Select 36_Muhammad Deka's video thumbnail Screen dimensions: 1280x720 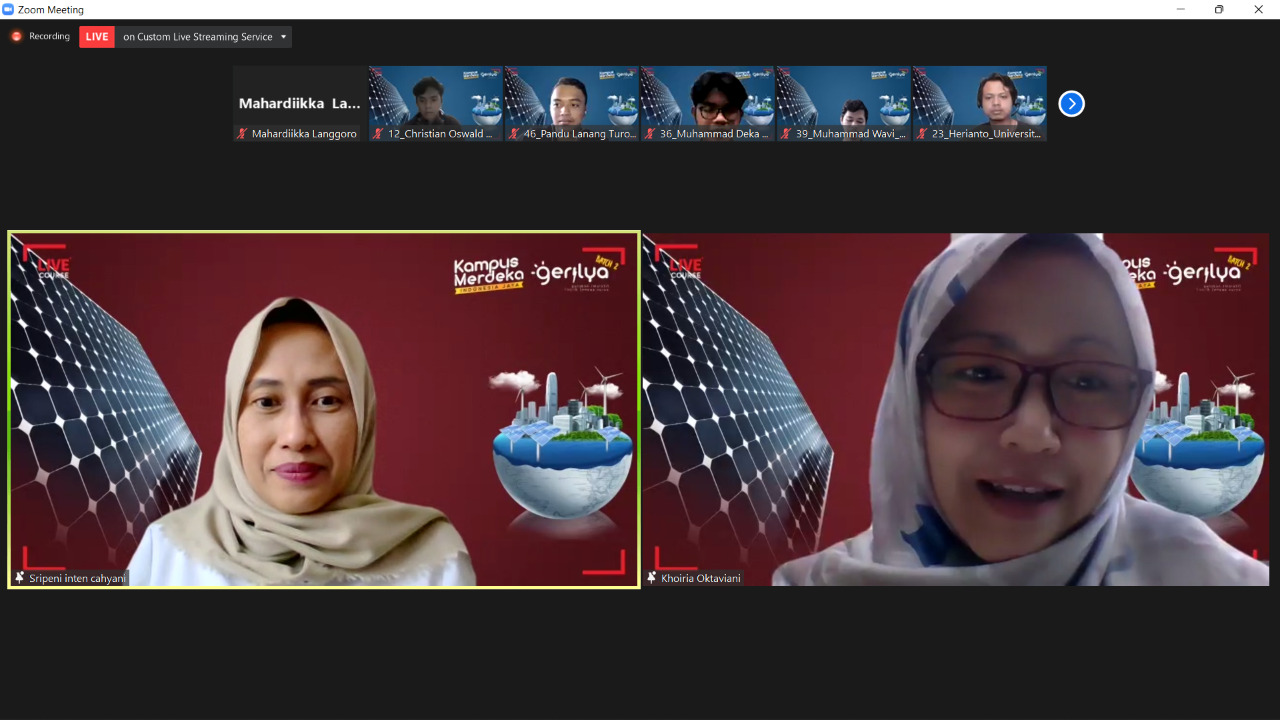pos(707,97)
